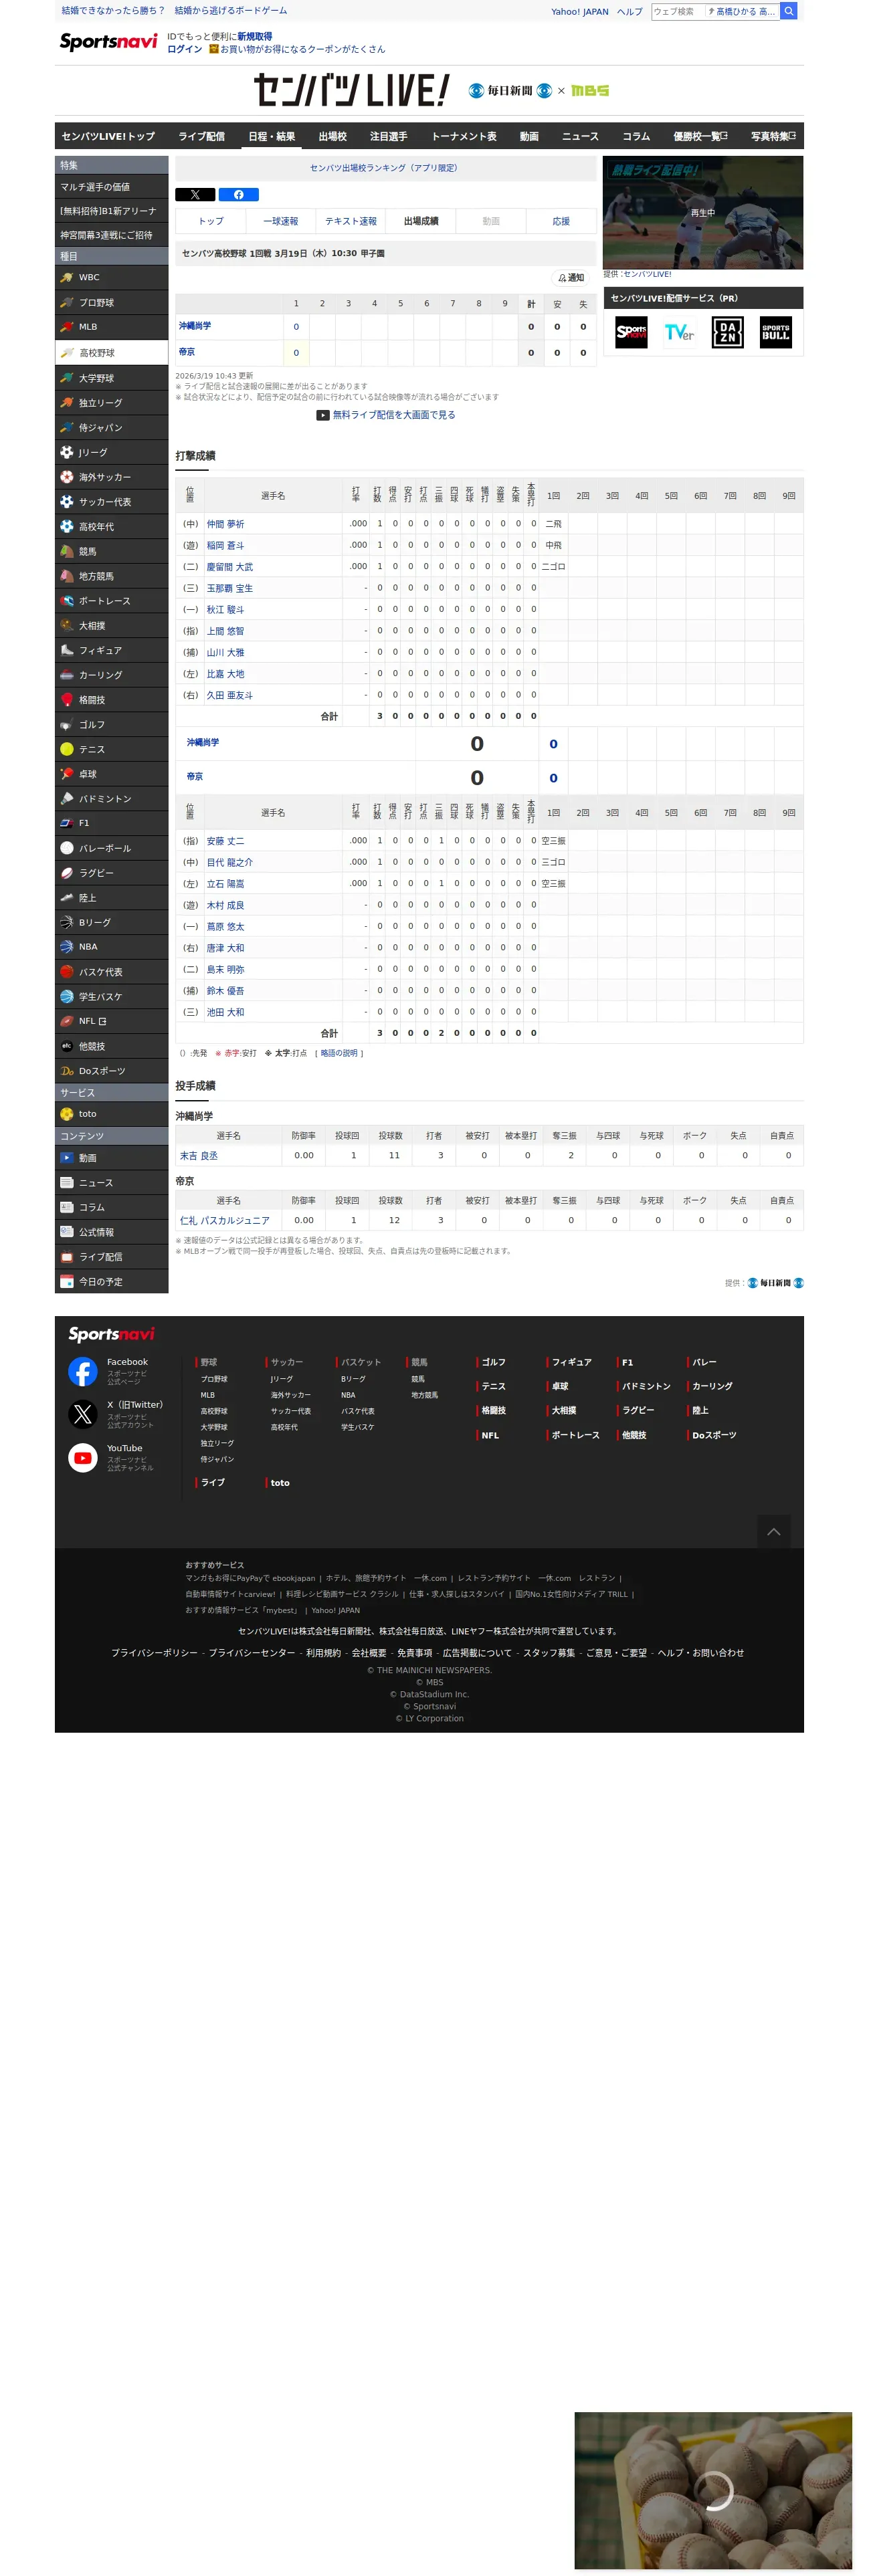Click the back-to-top arrow button
This screenshot has height=2576, width=871.
coord(773,1532)
